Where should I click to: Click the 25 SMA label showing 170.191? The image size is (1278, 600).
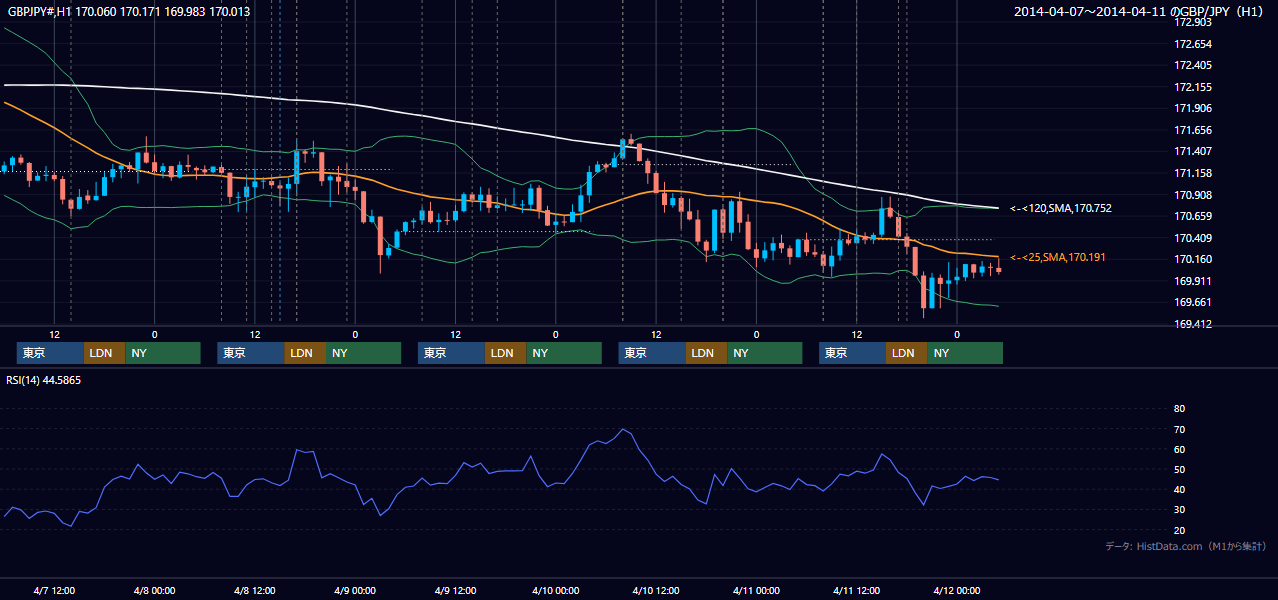1058,257
